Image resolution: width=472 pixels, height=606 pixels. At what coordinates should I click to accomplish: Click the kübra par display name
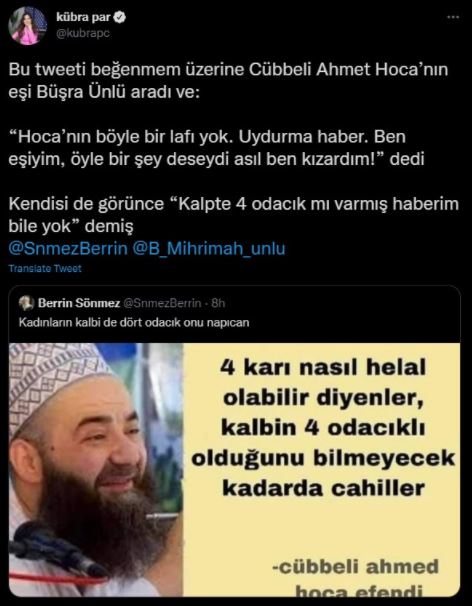click(83, 18)
